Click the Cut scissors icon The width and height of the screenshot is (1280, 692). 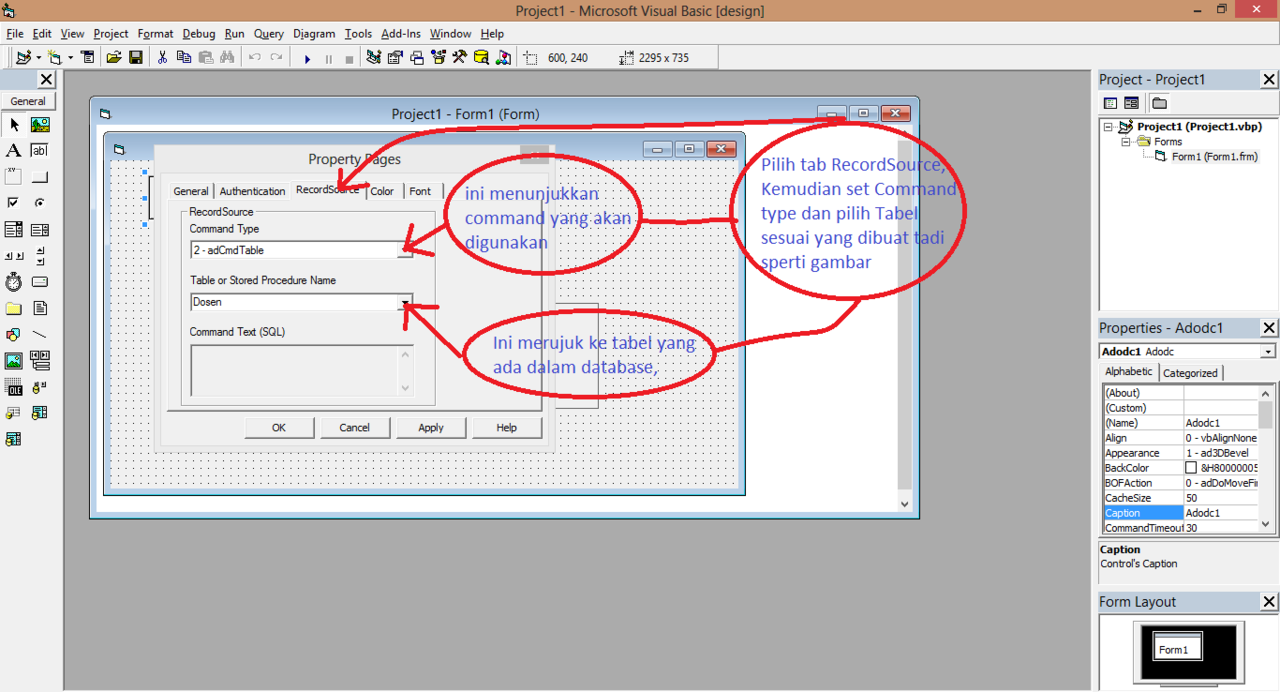pyautogui.click(x=162, y=58)
